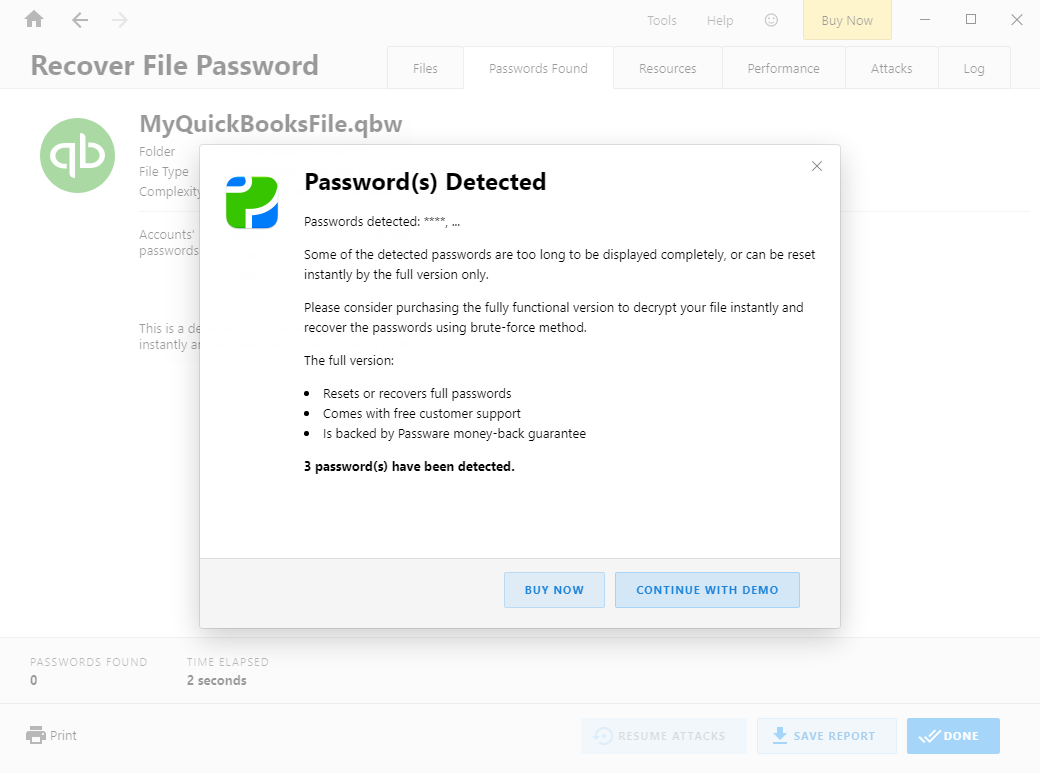This screenshot has width=1040, height=773.
Task: Choose Continue With Demo
Action: (x=707, y=590)
